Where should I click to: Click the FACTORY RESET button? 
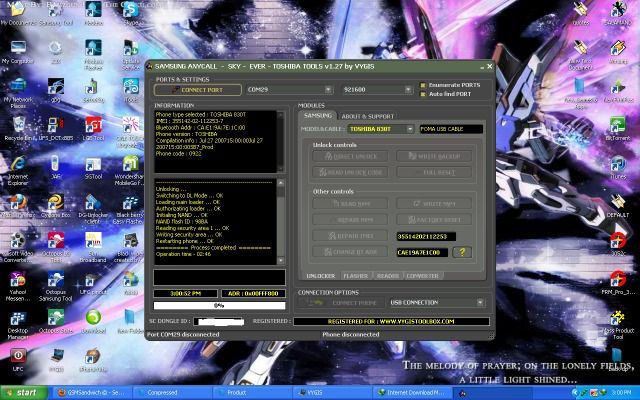(x=434, y=220)
